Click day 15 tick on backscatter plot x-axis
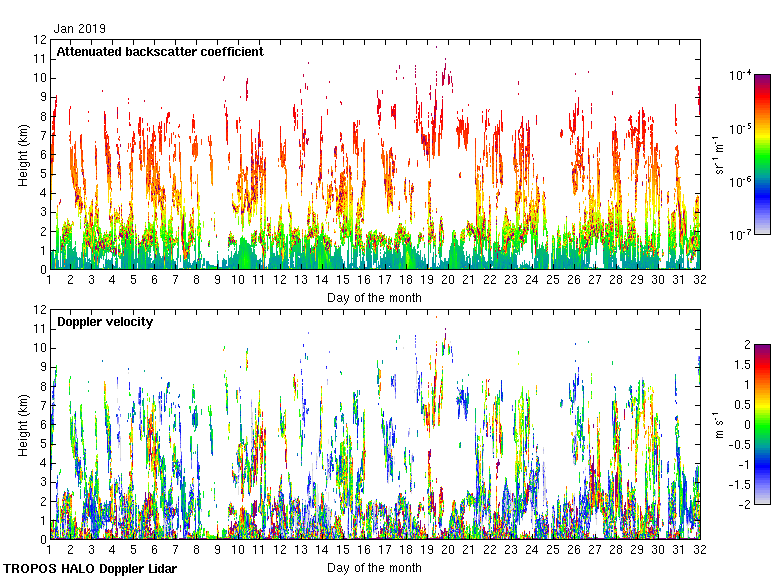Viewport: 780px width, 580px height. pyautogui.click(x=343, y=281)
